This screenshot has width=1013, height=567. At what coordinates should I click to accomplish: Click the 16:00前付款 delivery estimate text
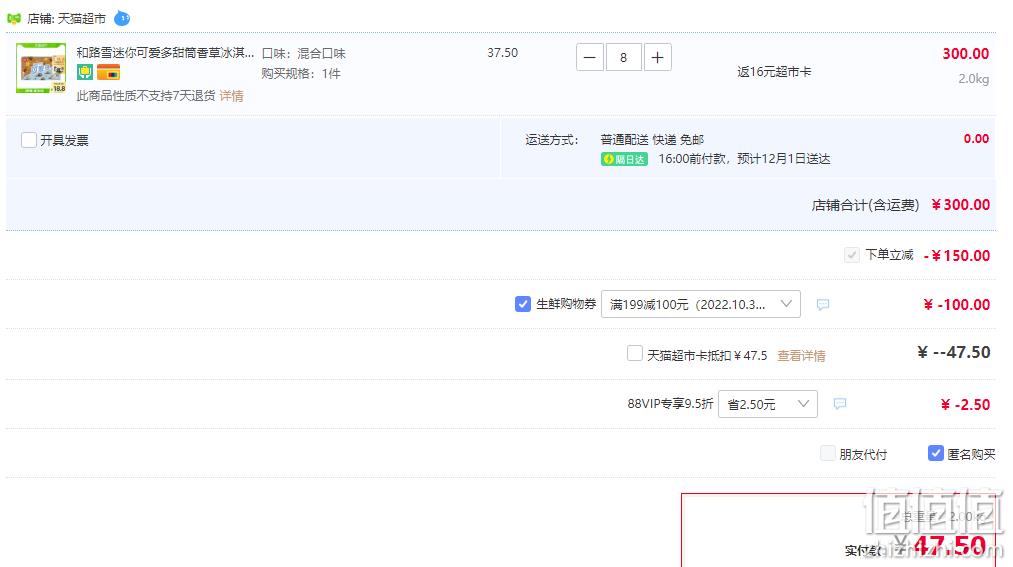[x=744, y=159]
